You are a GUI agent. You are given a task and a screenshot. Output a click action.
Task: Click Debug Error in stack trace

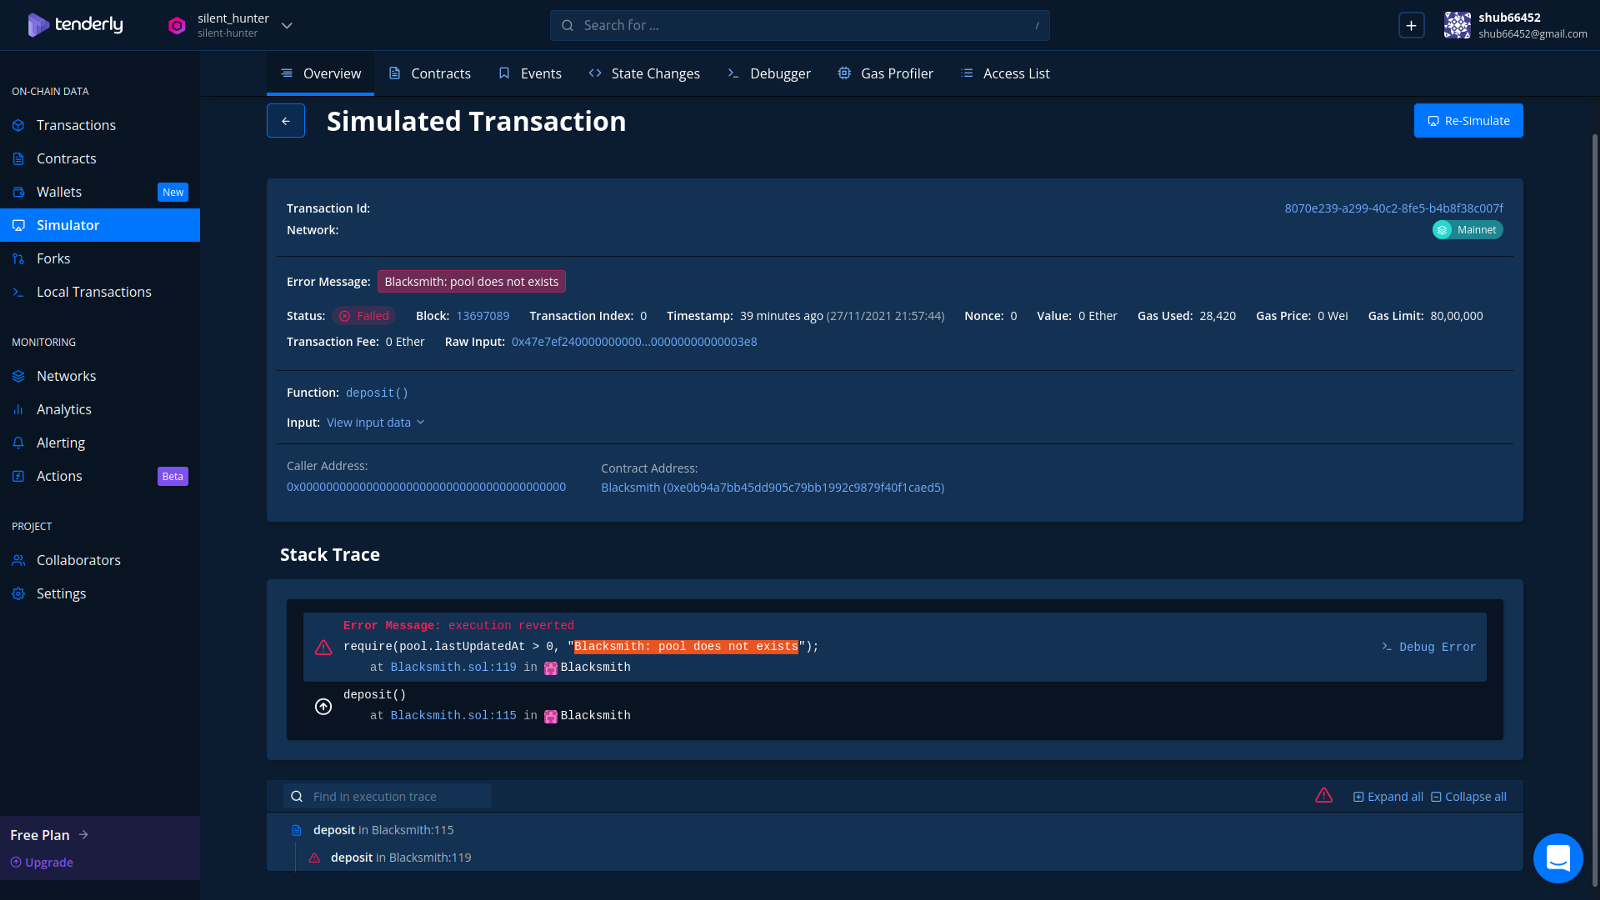pos(1428,647)
